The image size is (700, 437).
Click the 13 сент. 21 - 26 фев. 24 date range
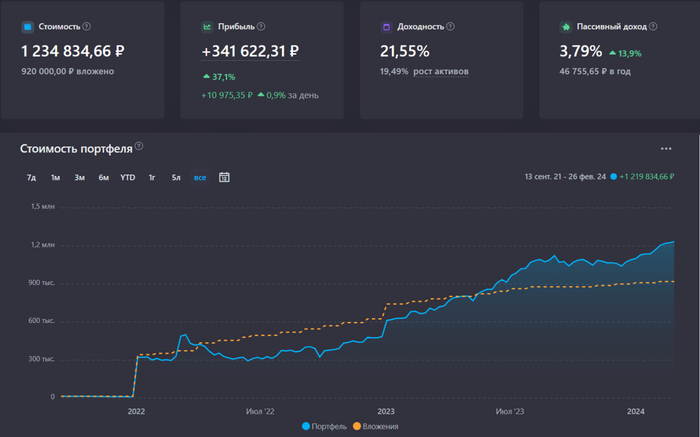[x=563, y=177]
